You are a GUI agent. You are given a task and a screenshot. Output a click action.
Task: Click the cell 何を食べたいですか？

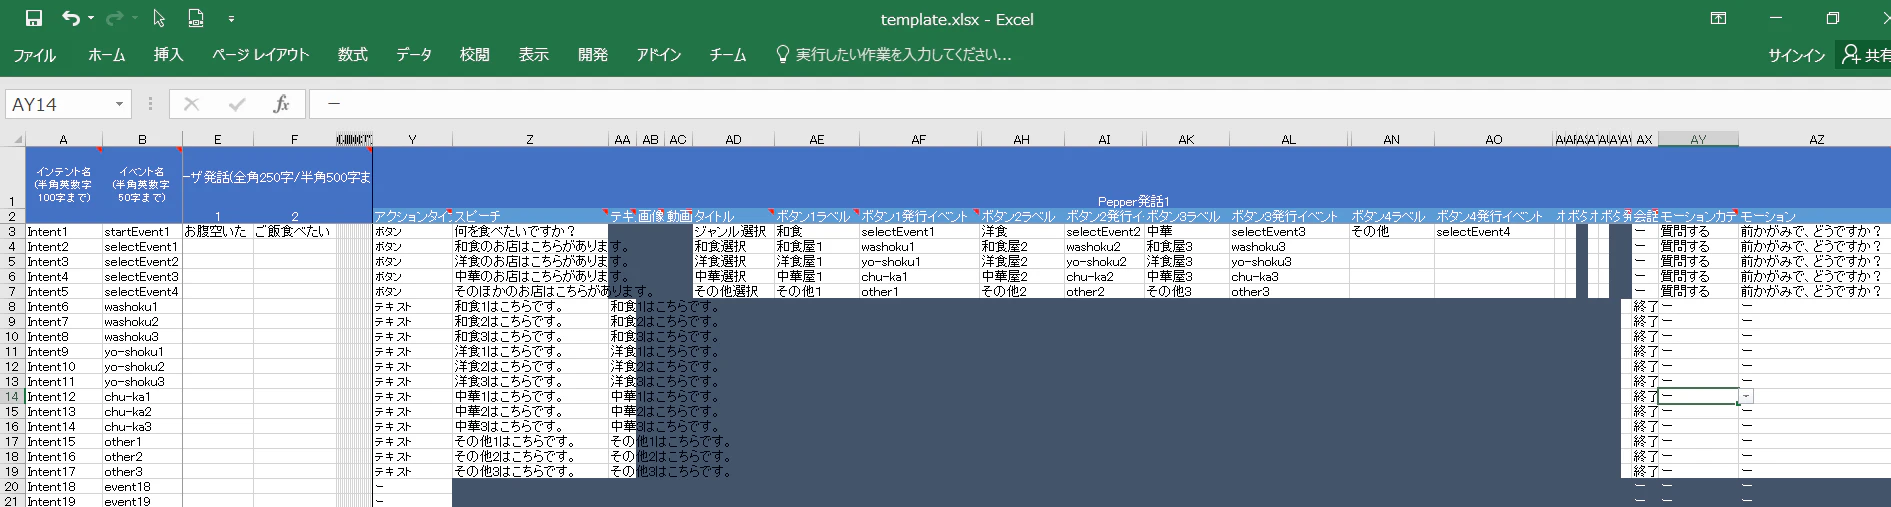click(529, 232)
